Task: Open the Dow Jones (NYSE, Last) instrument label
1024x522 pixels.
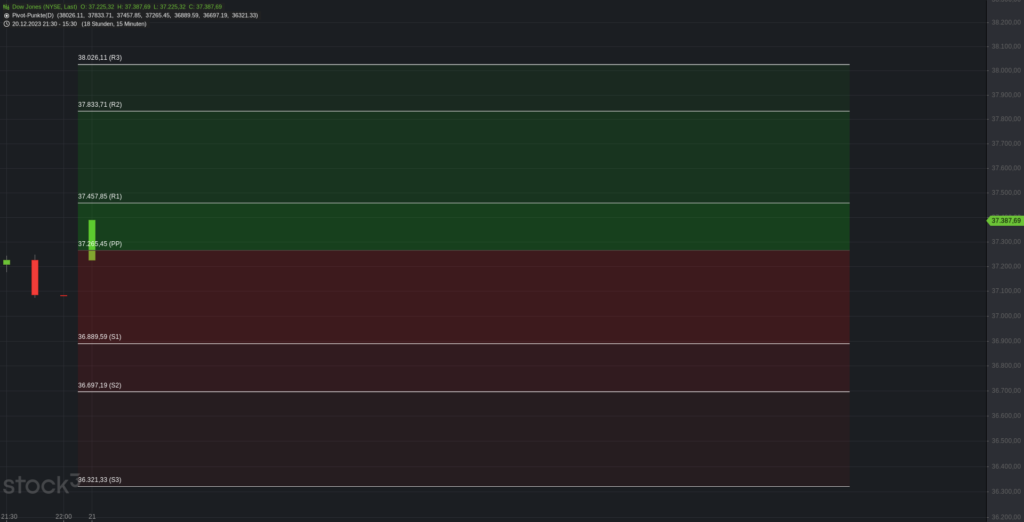Action: click(x=45, y=6)
